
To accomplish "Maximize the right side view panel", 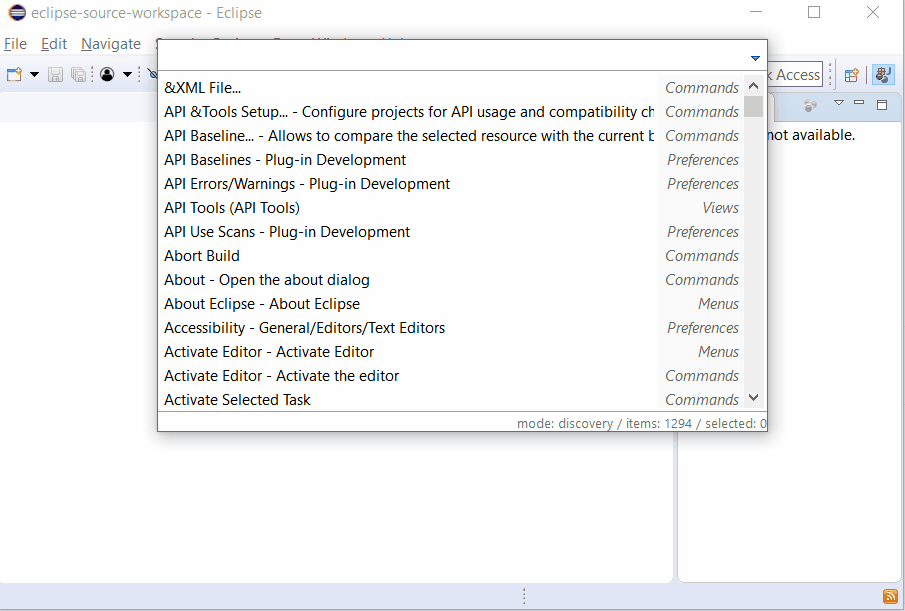I will 882,104.
